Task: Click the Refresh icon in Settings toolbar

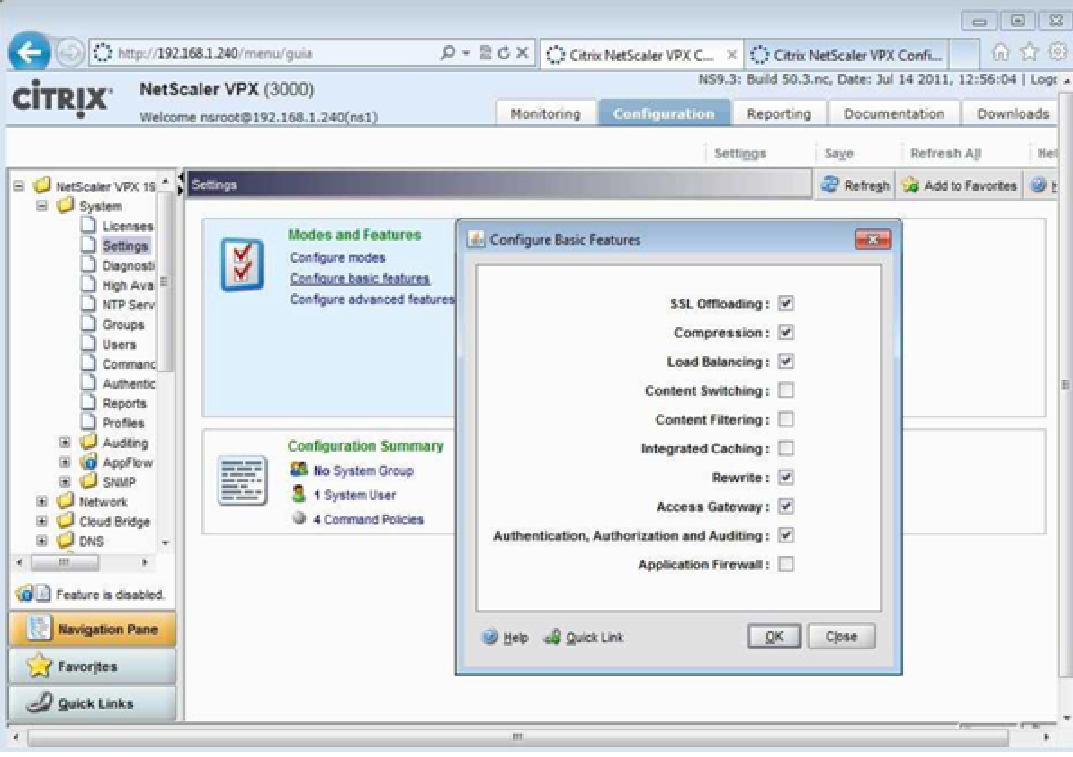Action: [830, 185]
